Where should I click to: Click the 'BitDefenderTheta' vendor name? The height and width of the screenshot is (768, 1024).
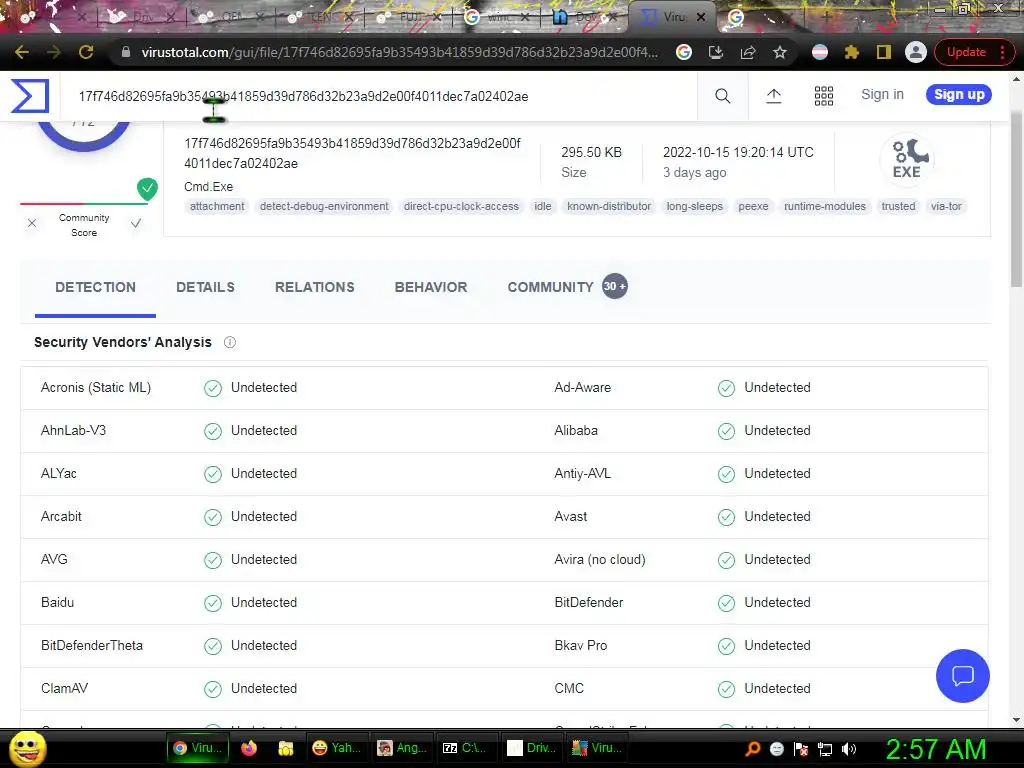(x=91, y=645)
